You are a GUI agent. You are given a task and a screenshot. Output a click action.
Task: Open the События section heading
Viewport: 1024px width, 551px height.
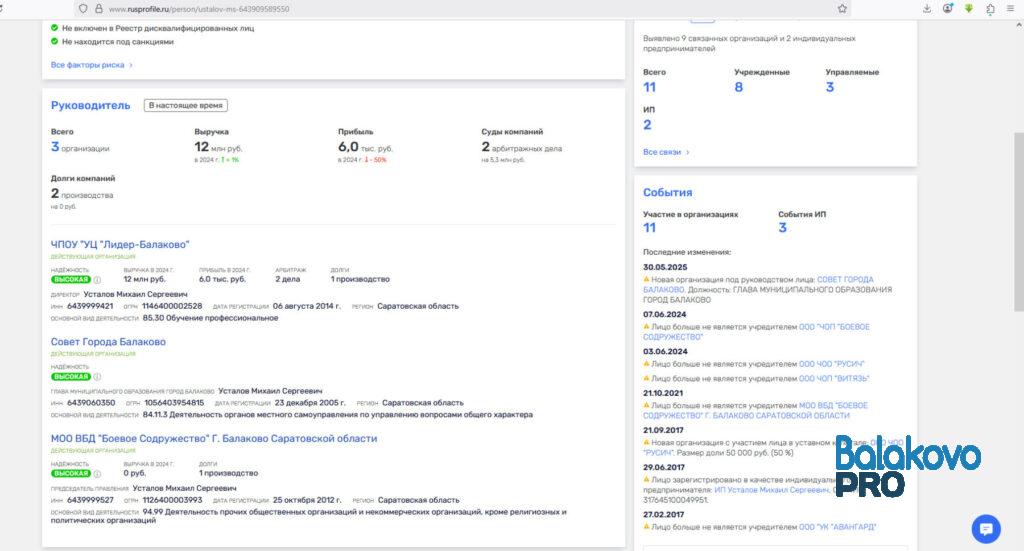(x=667, y=193)
